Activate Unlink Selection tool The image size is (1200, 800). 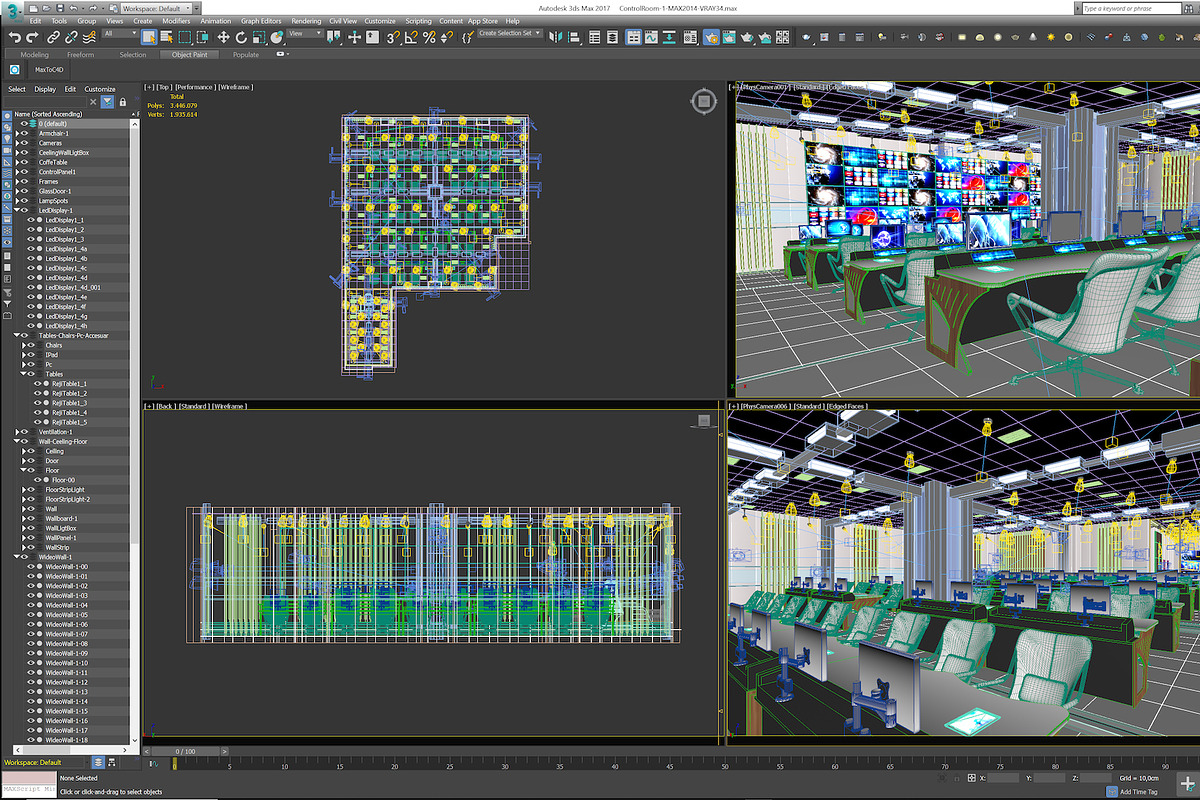click(x=71, y=37)
